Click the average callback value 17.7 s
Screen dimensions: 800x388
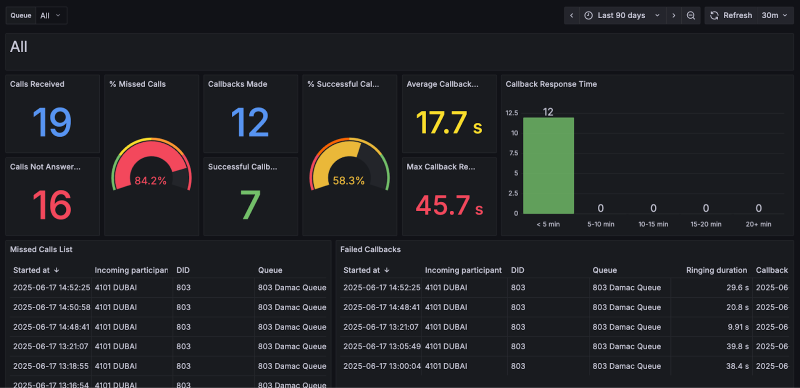[449, 123]
